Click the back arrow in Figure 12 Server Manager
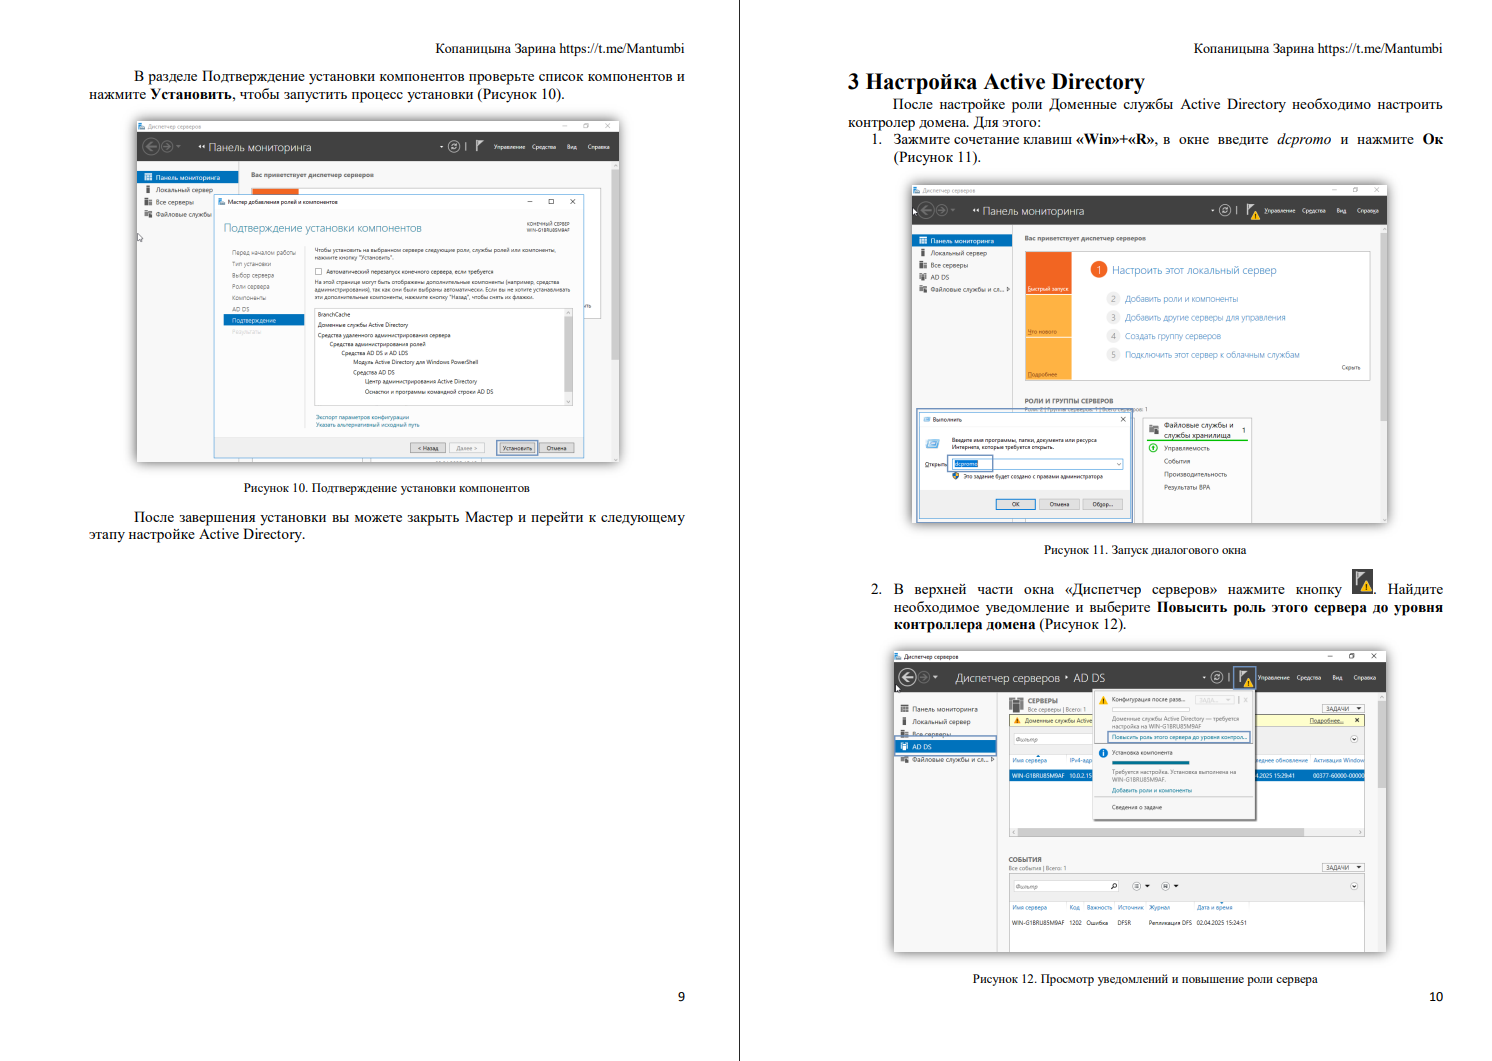The height and width of the screenshot is (1061, 1492). (x=907, y=677)
